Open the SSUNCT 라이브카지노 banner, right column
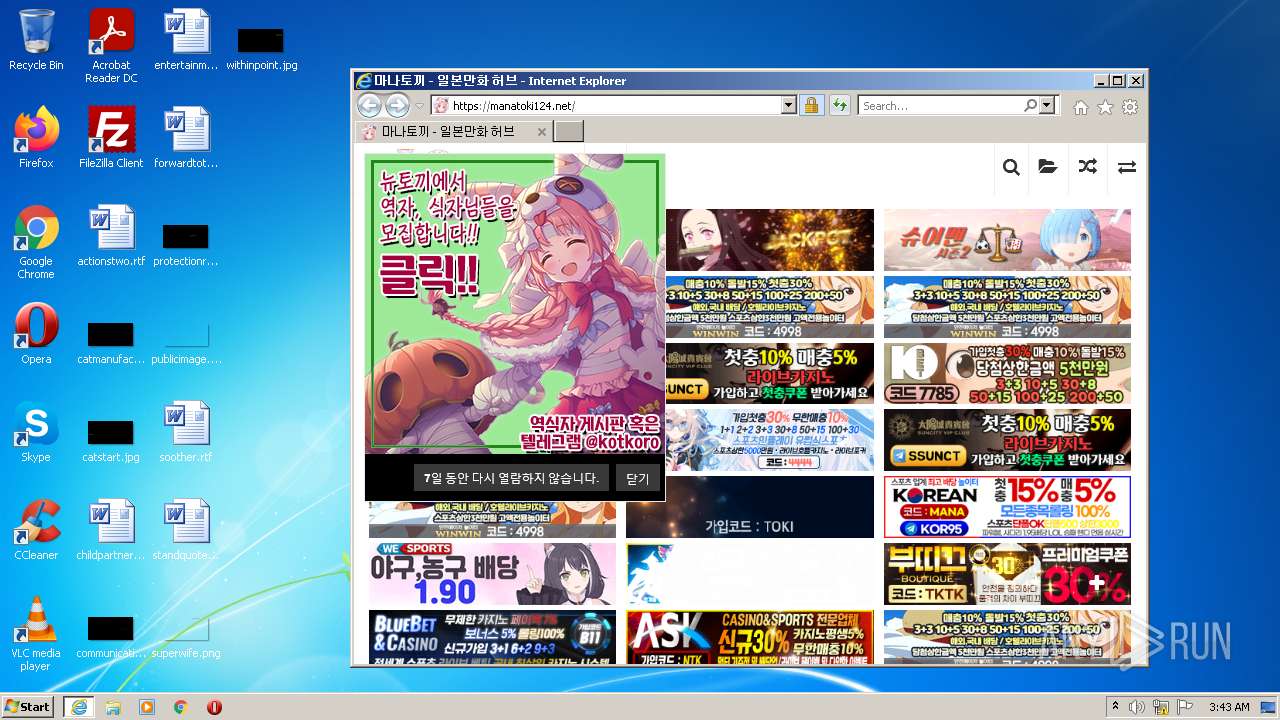1280x720 pixels. click(1007, 440)
